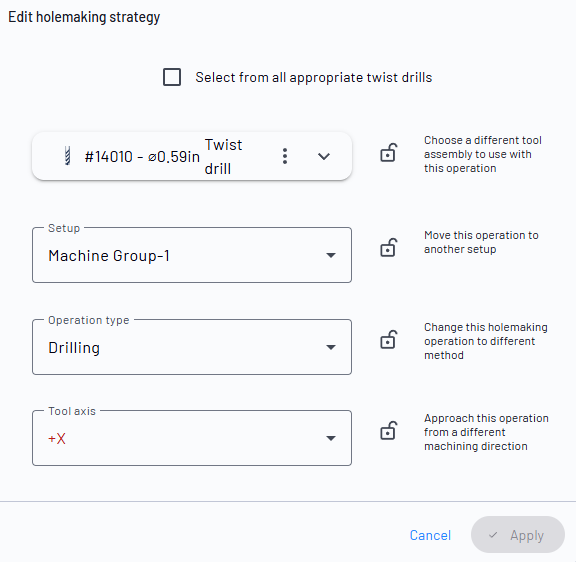Click the Select from all appropriate twist drills label
This screenshot has height=562, width=576.
314,78
